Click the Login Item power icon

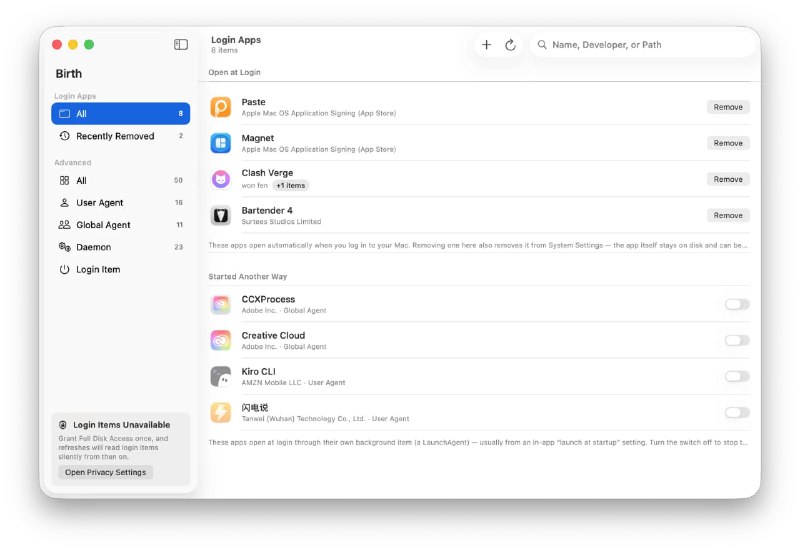(64, 269)
